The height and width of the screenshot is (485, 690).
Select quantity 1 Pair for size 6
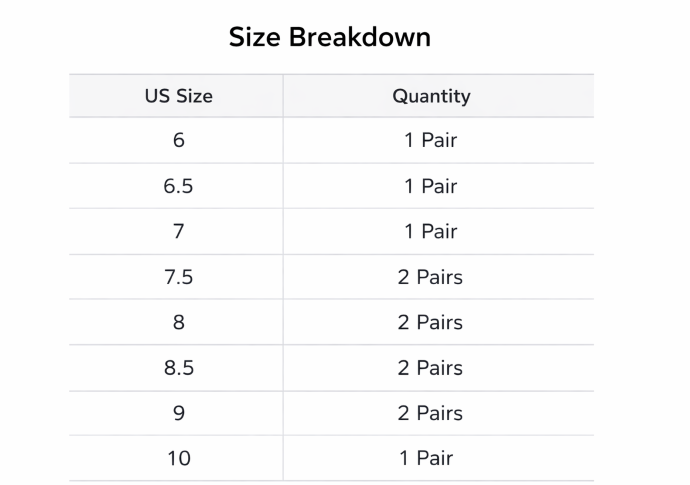pos(430,140)
